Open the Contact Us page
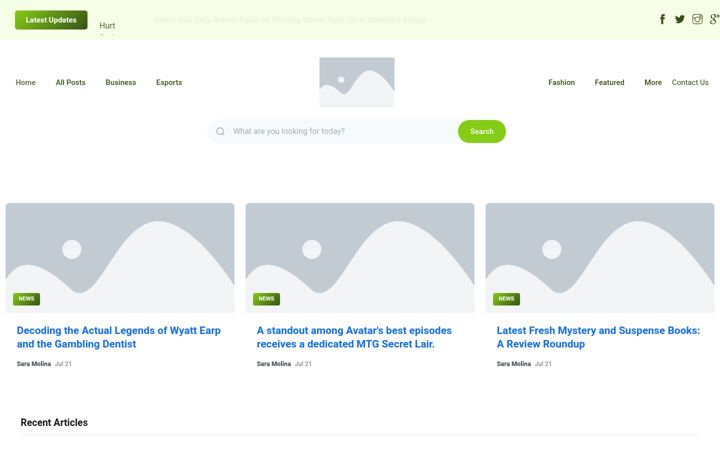The width and height of the screenshot is (720, 450). click(690, 83)
